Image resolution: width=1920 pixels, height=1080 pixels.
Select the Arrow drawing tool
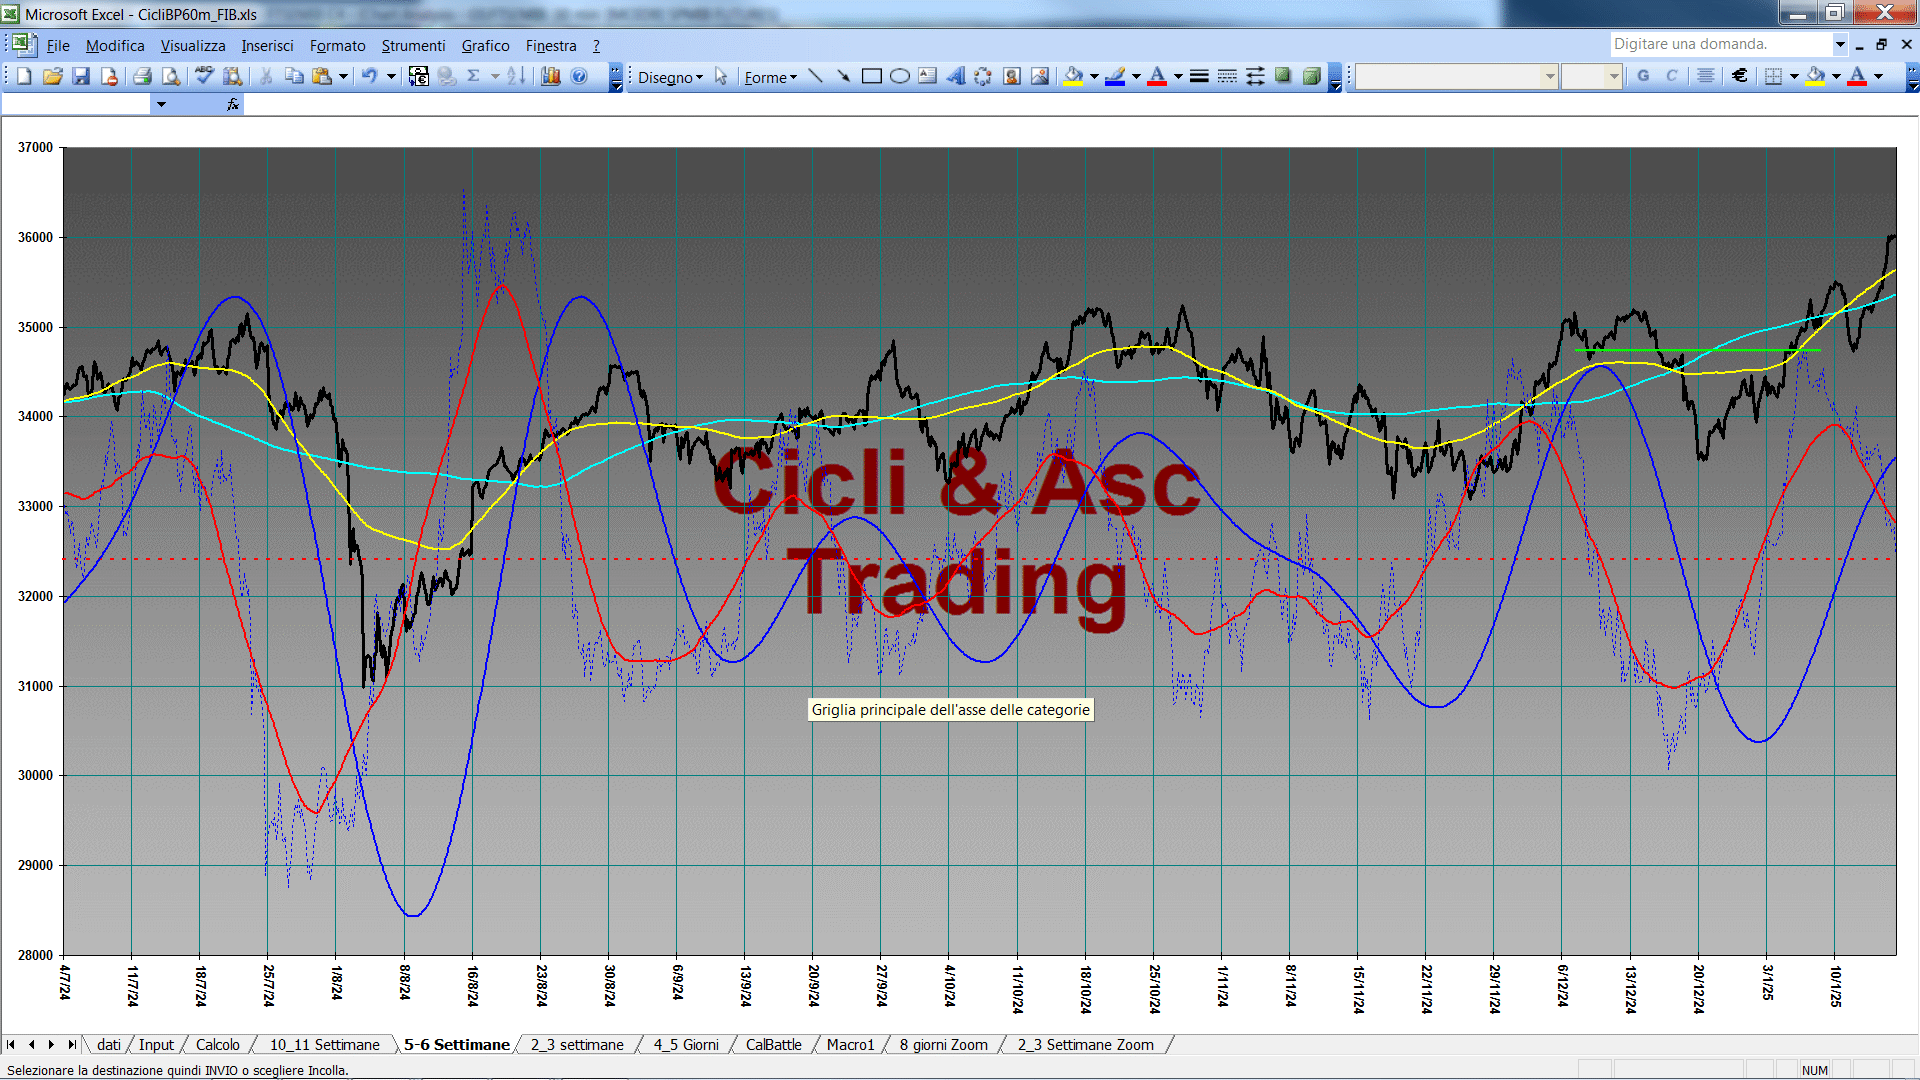pos(844,77)
